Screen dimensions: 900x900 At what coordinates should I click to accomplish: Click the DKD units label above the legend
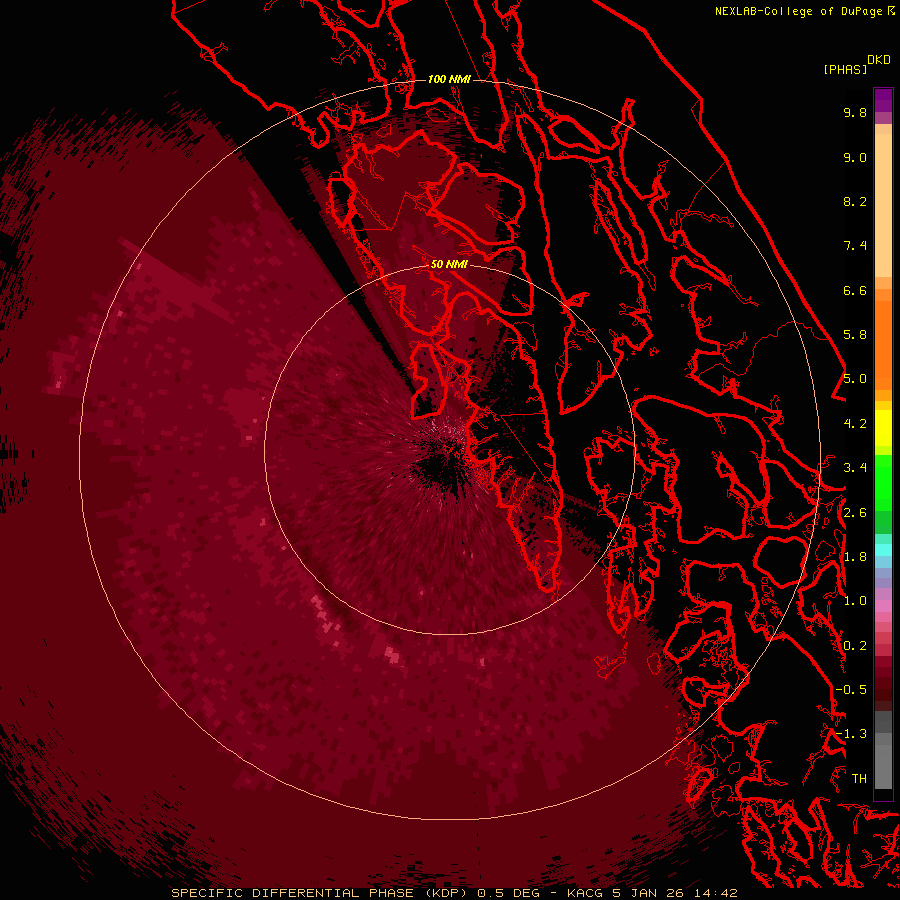click(879, 60)
